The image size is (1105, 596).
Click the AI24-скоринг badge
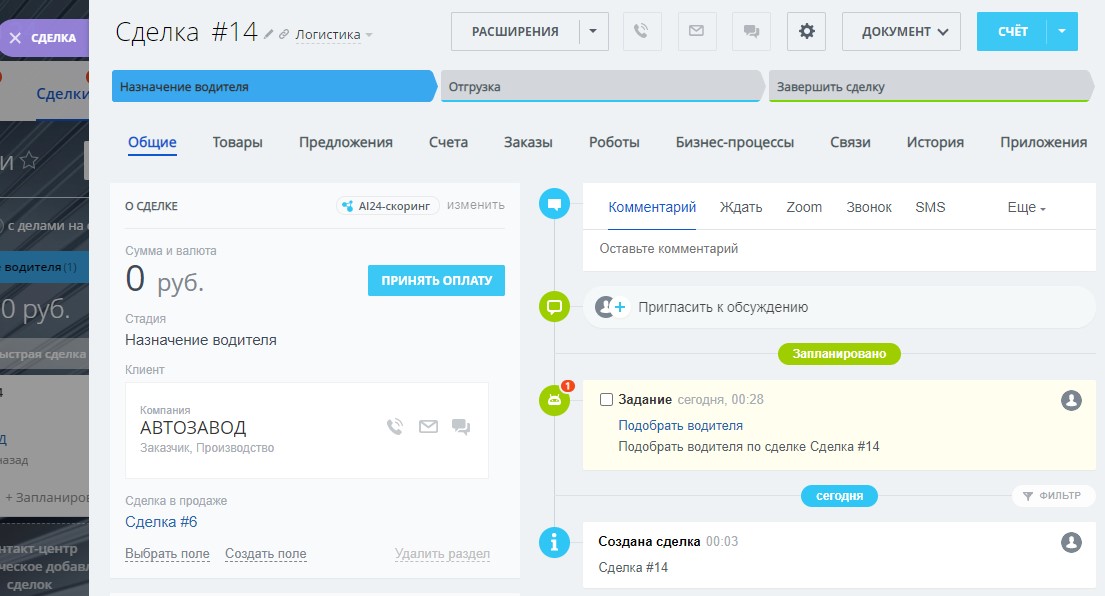(x=387, y=206)
